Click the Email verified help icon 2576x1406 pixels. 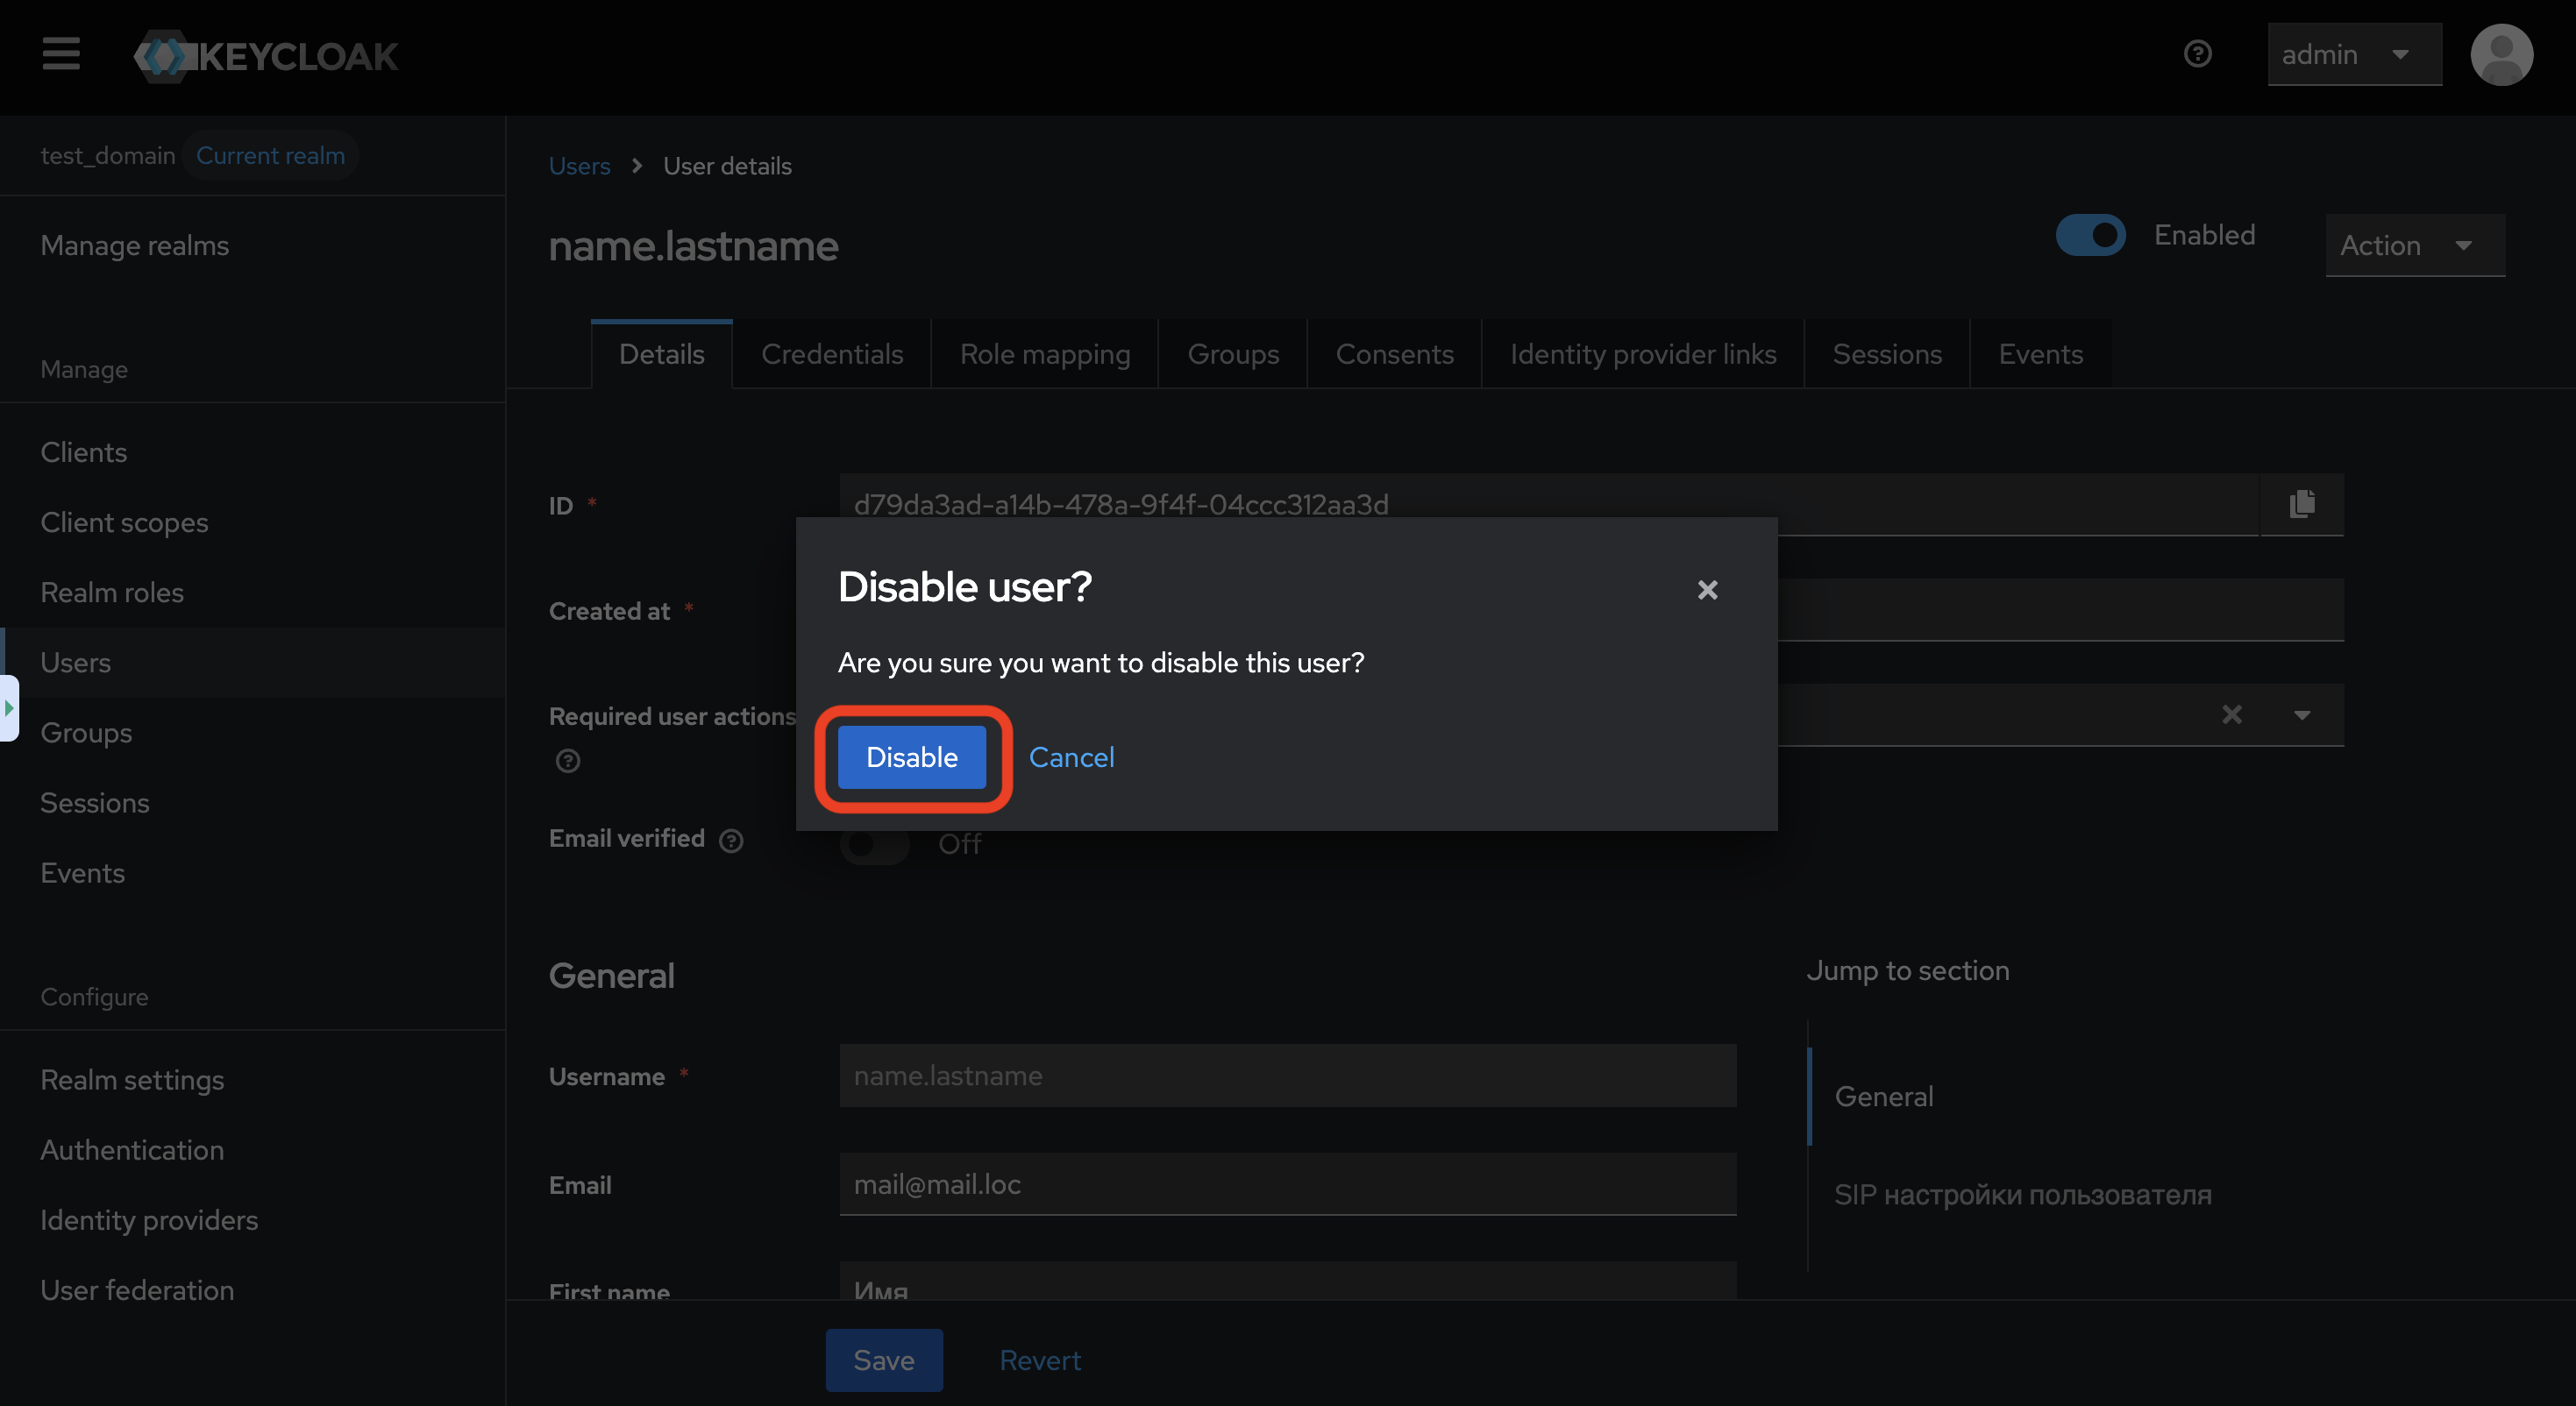click(731, 840)
